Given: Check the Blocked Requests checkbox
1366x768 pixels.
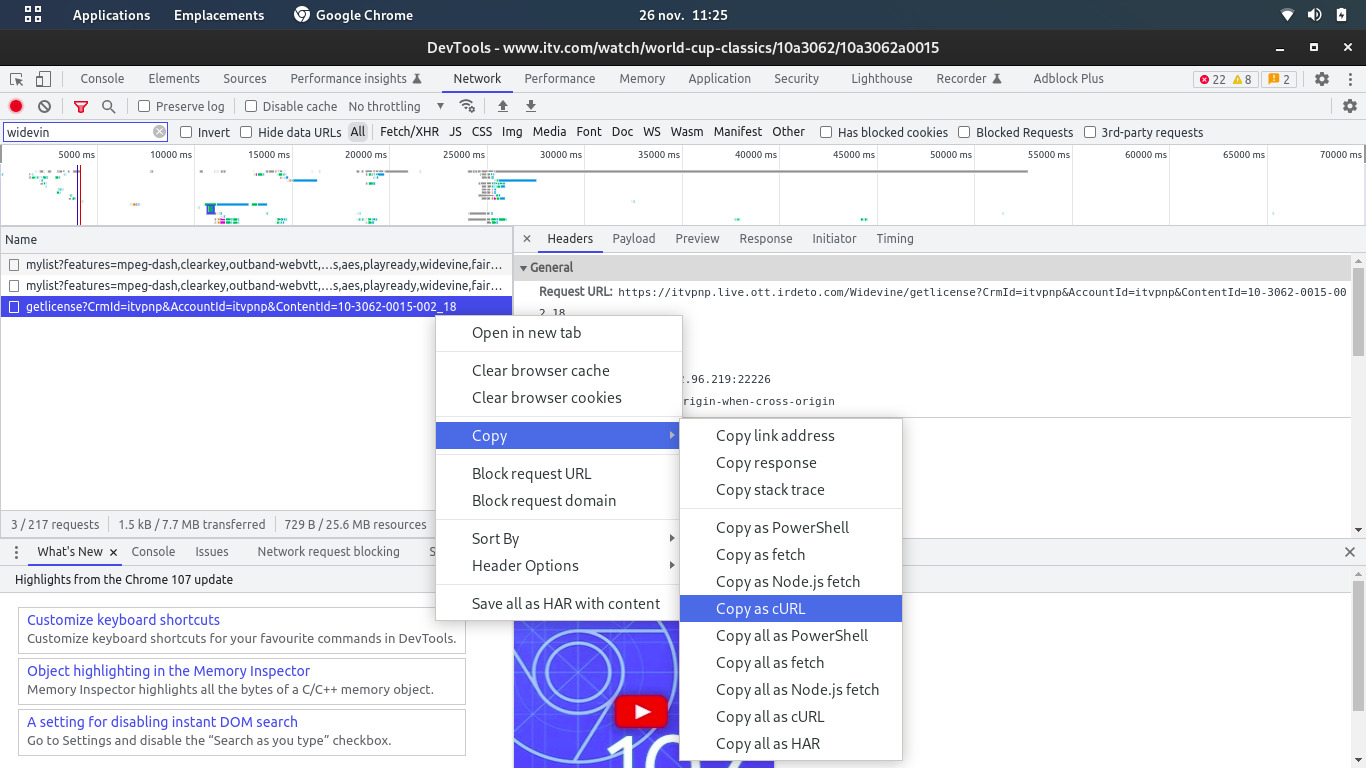Looking at the screenshot, I should [x=964, y=132].
